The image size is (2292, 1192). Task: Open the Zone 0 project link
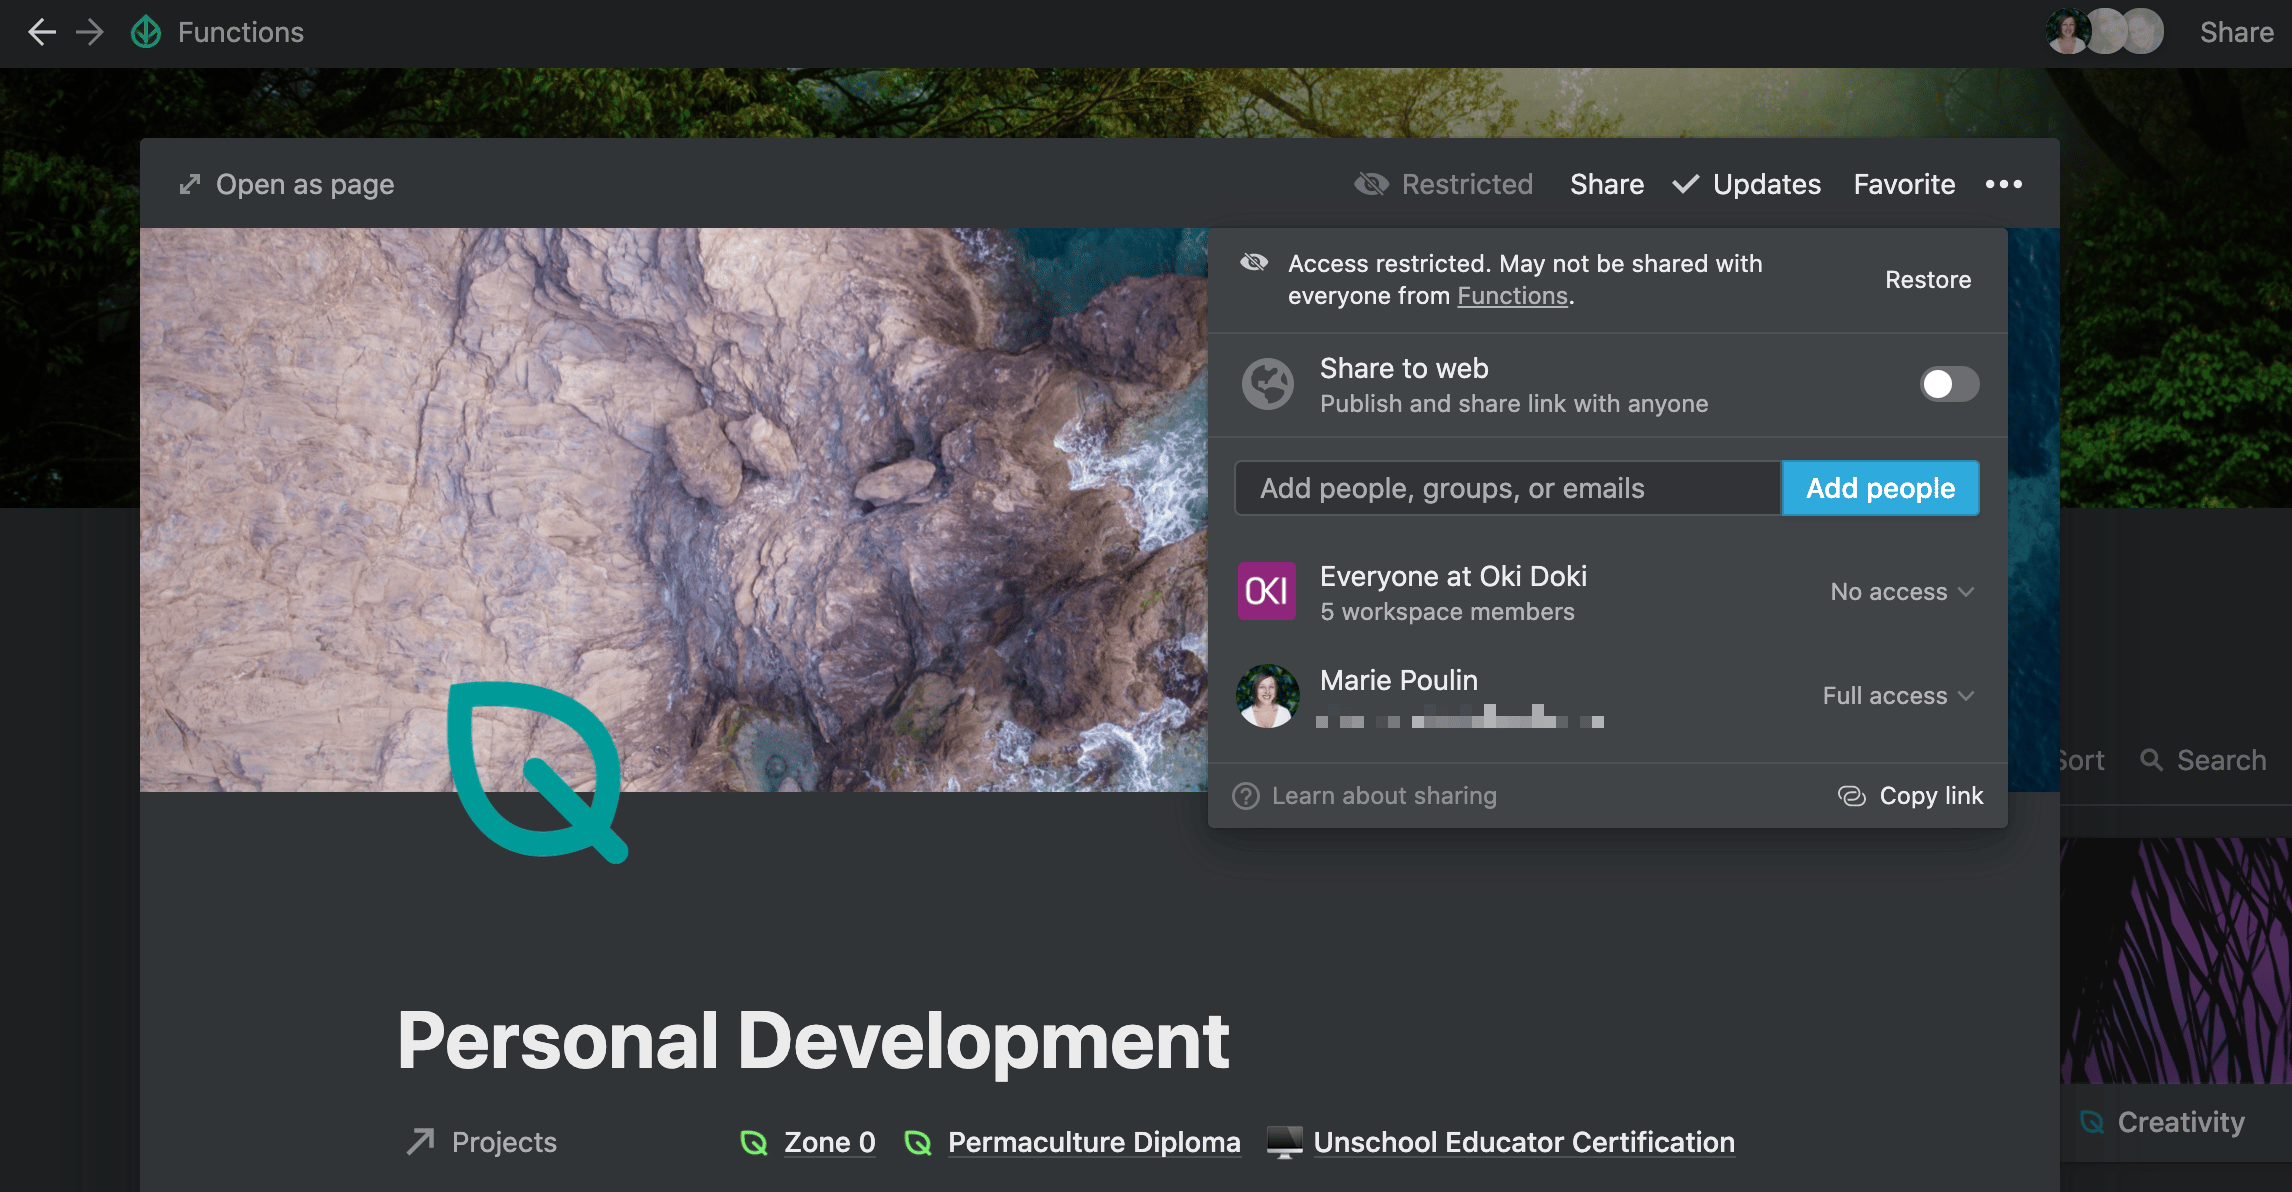(829, 1142)
